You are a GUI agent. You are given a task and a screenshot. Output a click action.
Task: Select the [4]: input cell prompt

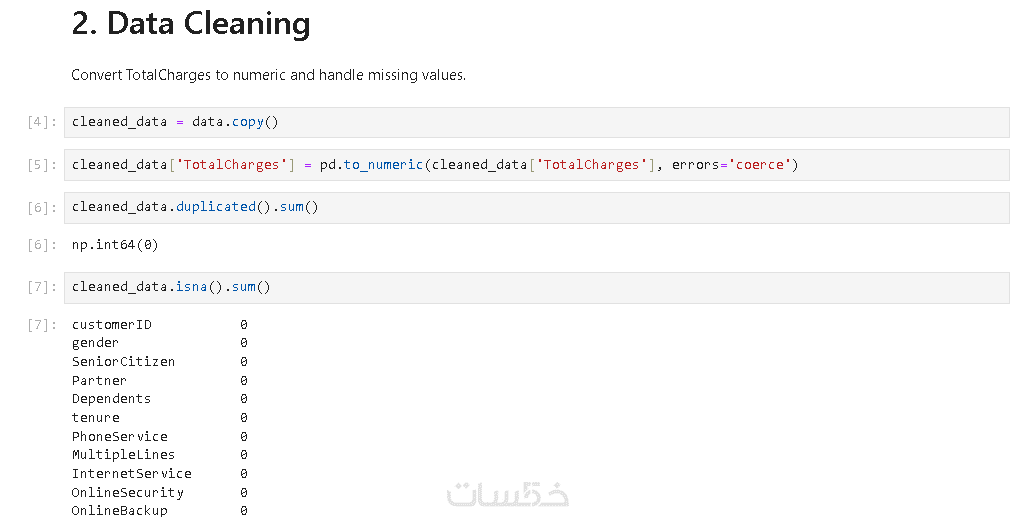[42, 122]
